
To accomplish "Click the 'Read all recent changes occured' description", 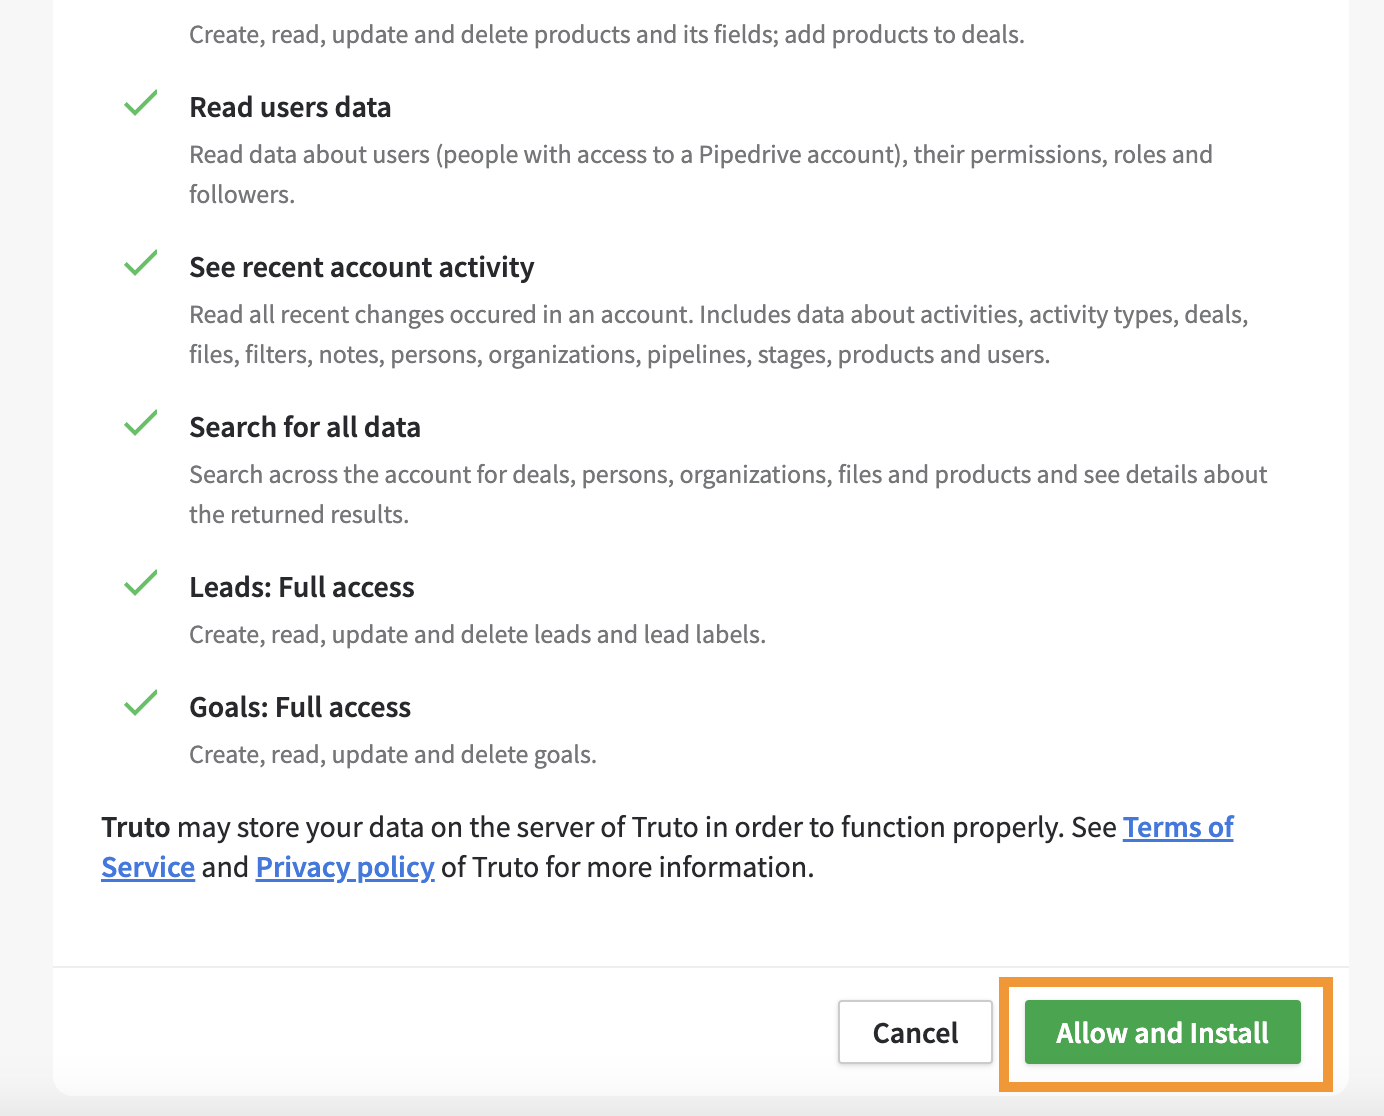I will (719, 334).
